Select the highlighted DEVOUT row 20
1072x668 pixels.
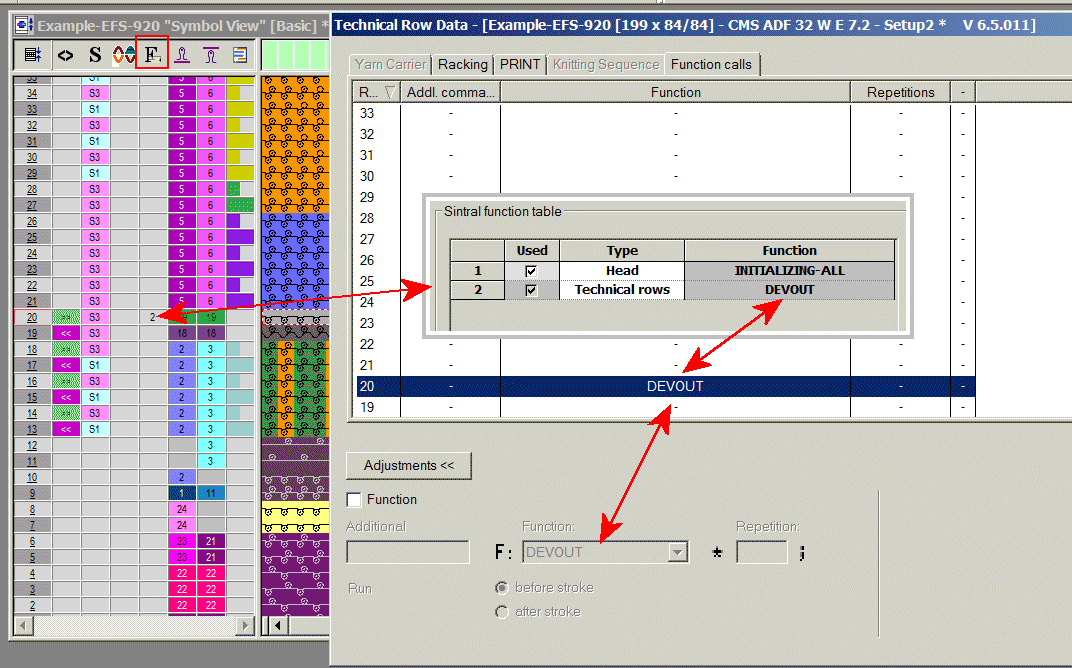[x=674, y=386]
